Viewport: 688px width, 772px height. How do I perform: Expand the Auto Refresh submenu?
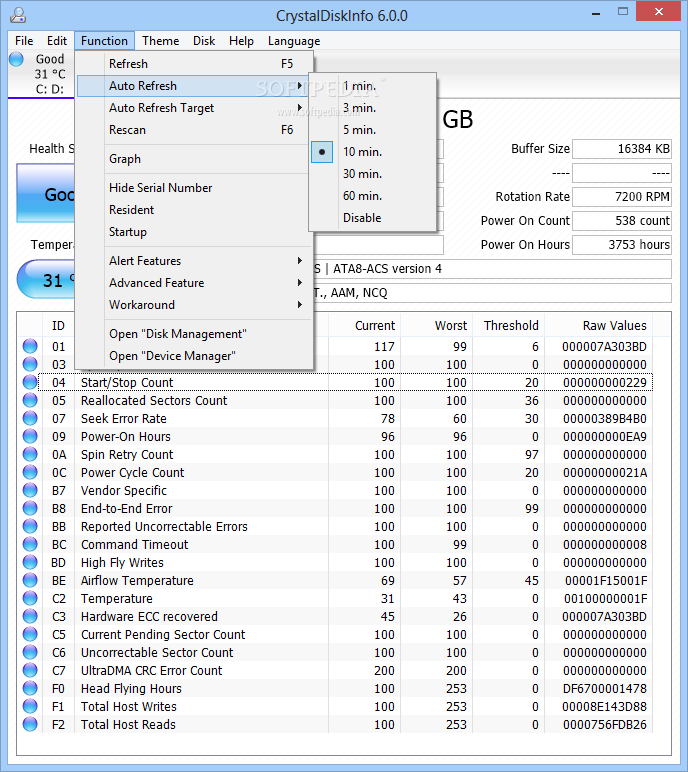click(194, 86)
